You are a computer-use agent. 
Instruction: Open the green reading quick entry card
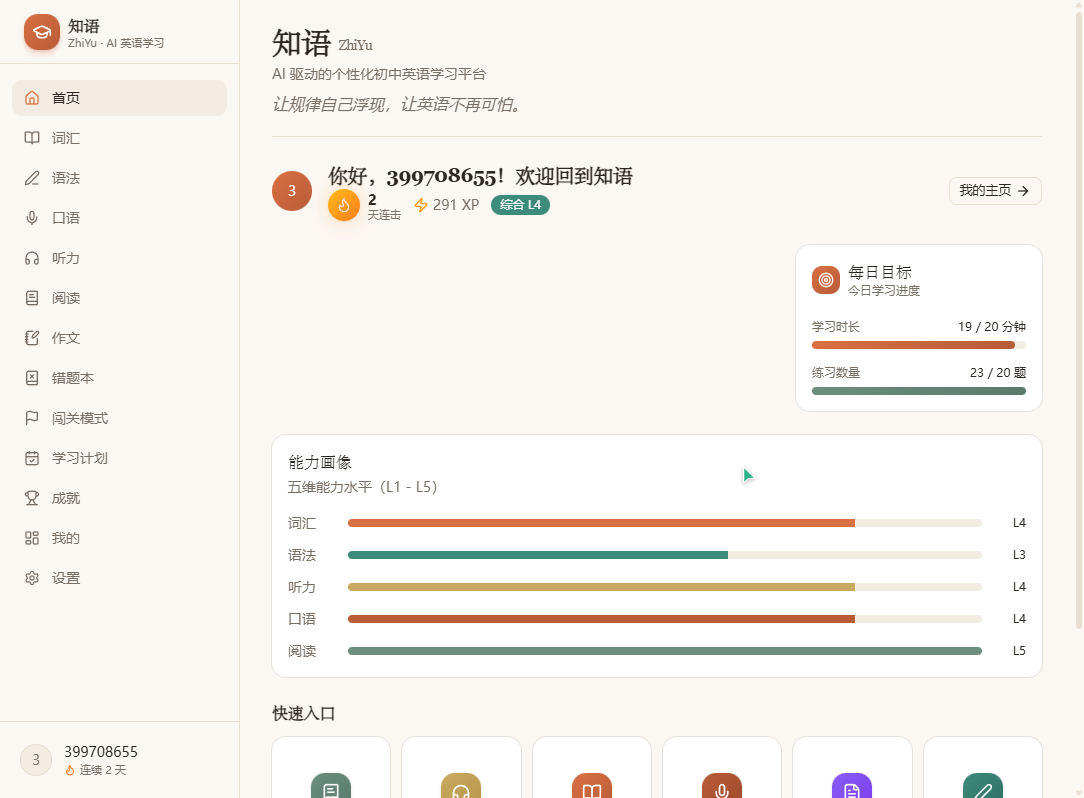coord(331,768)
